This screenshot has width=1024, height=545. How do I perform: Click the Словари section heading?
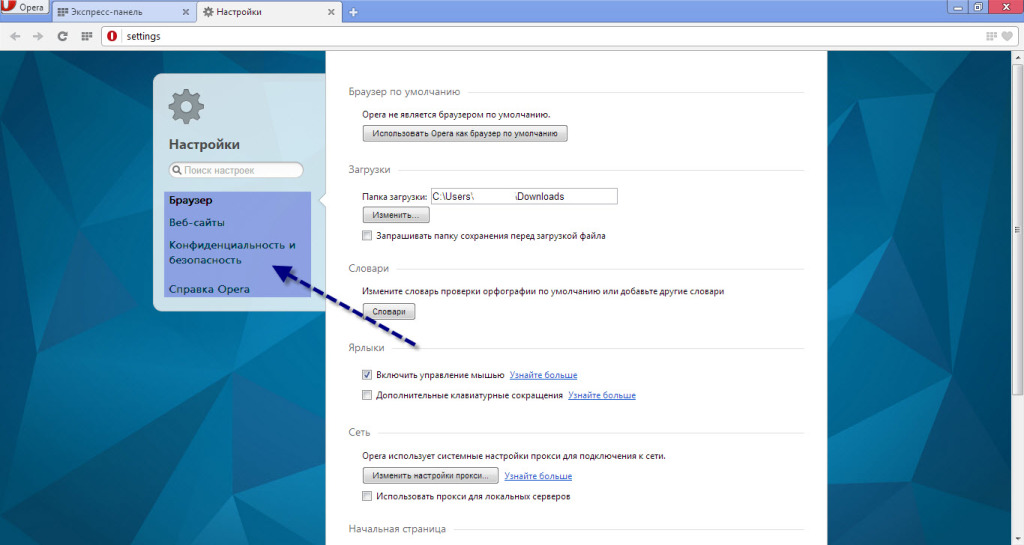pos(368,268)
